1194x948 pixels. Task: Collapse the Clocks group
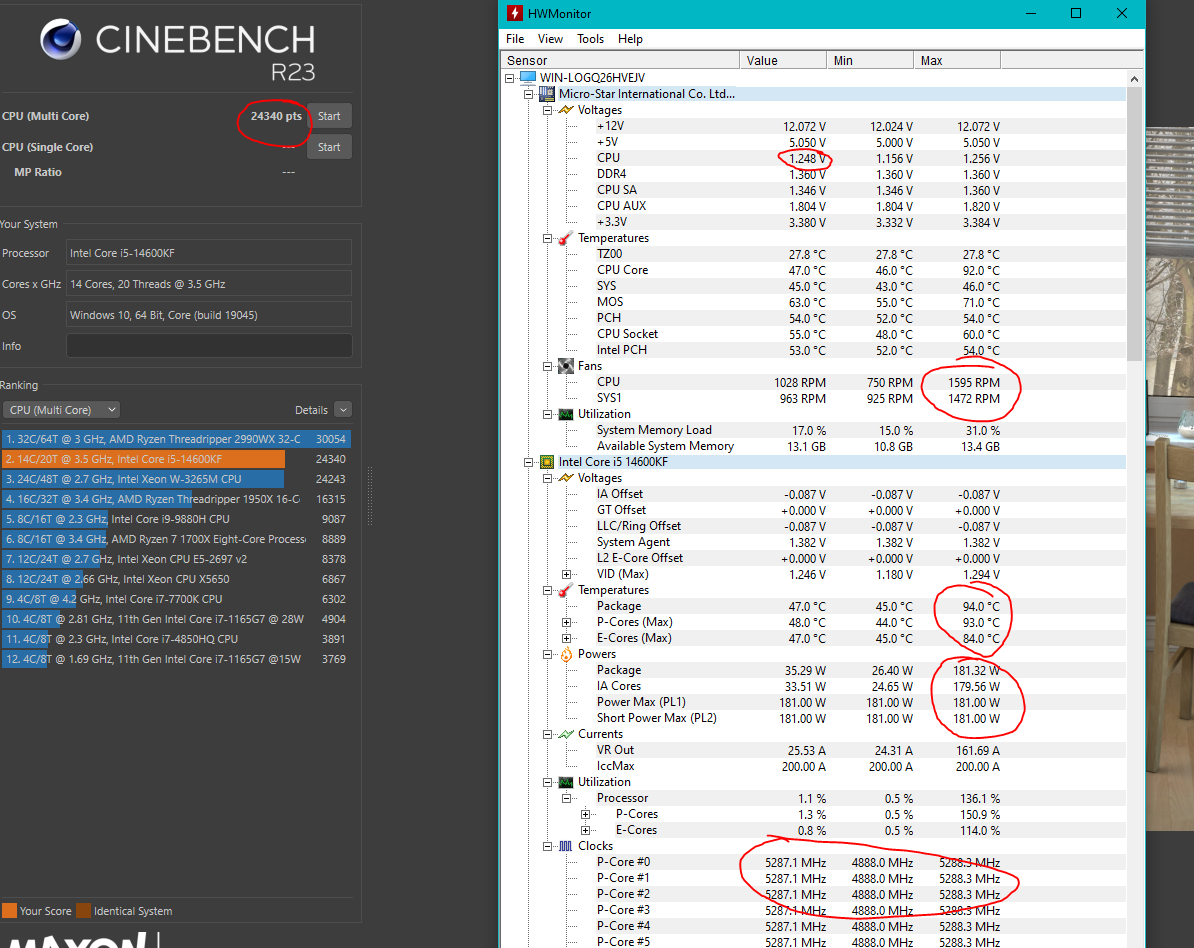[548, 846]
